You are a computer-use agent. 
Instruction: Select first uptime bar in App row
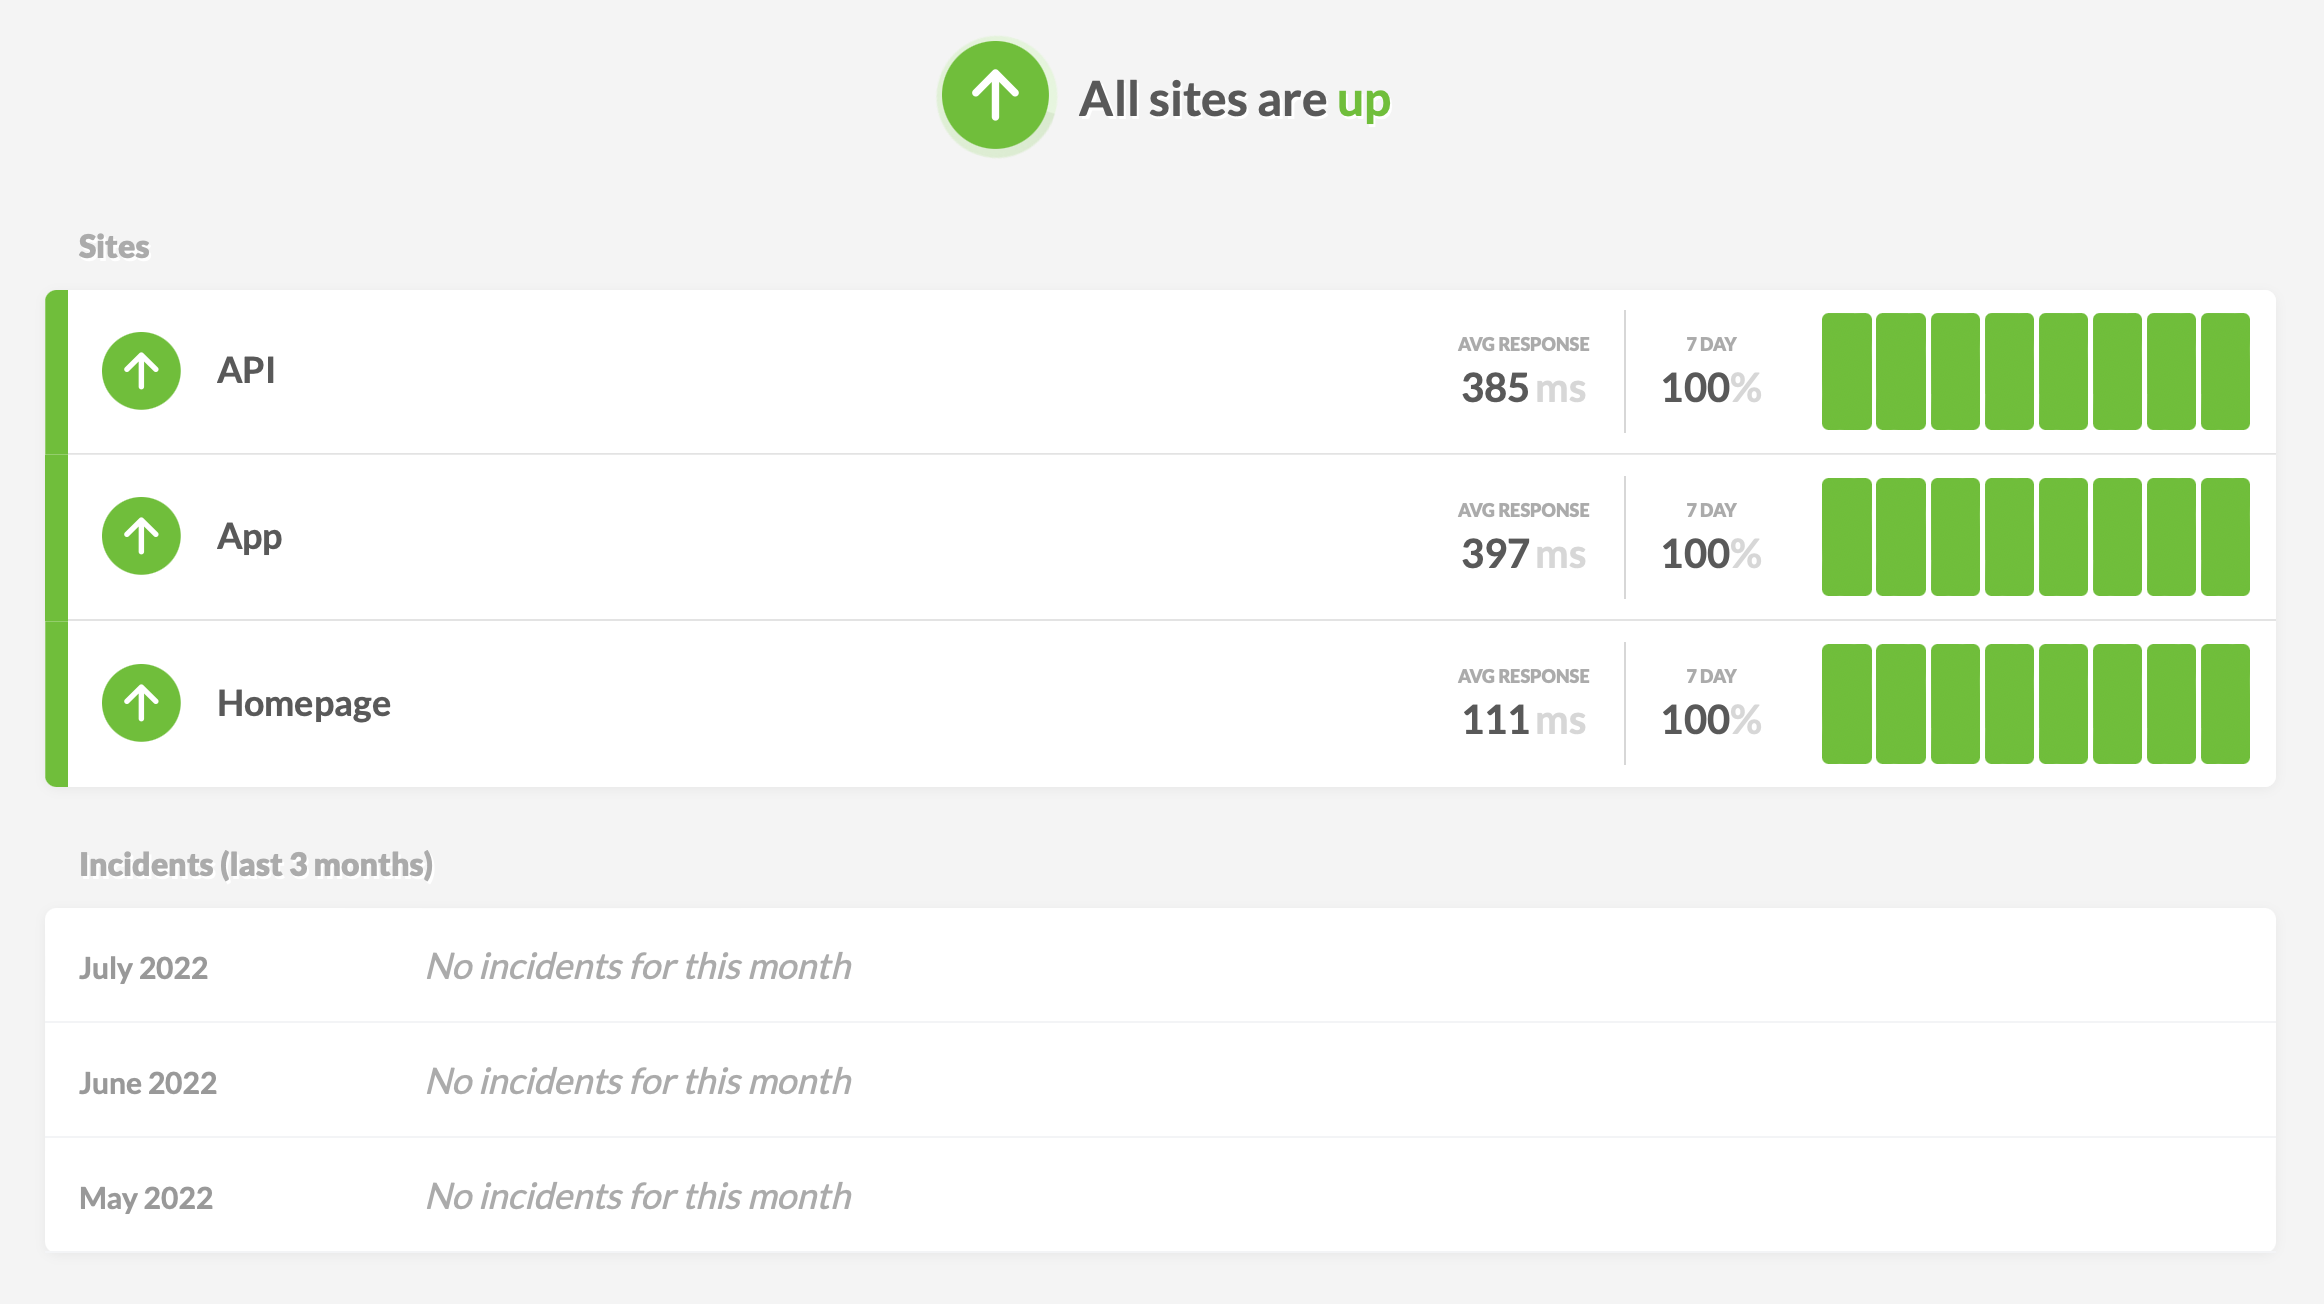[x=1846, y=537]
